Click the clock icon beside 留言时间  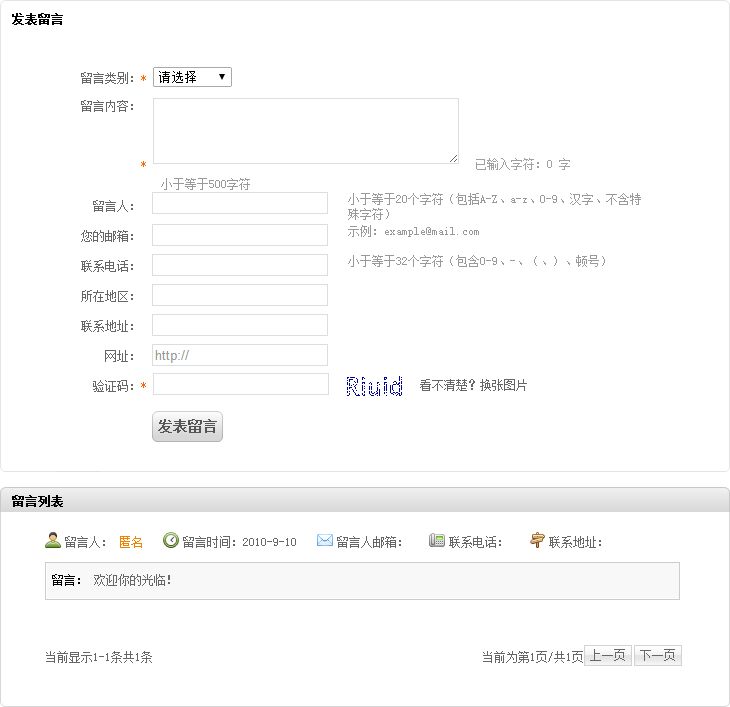click(x=171, y=541)
